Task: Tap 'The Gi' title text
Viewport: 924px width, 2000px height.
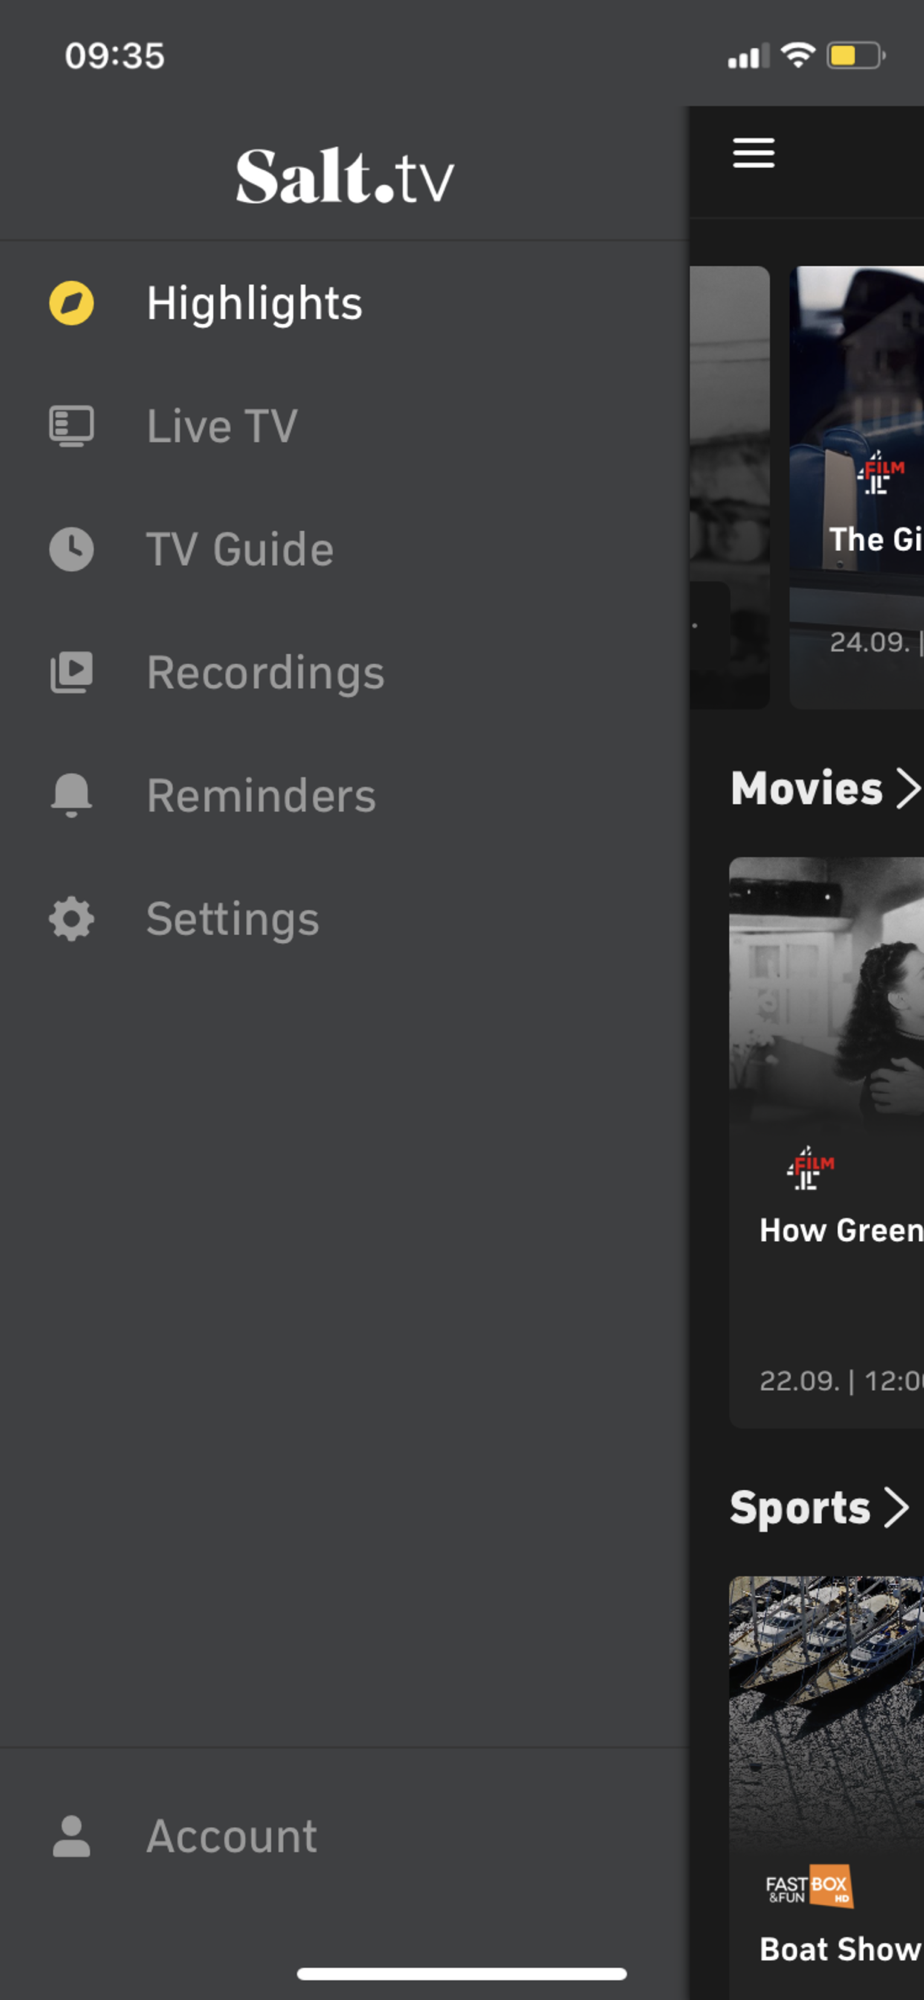Action: pyautogui.click(x=876, y=539)
